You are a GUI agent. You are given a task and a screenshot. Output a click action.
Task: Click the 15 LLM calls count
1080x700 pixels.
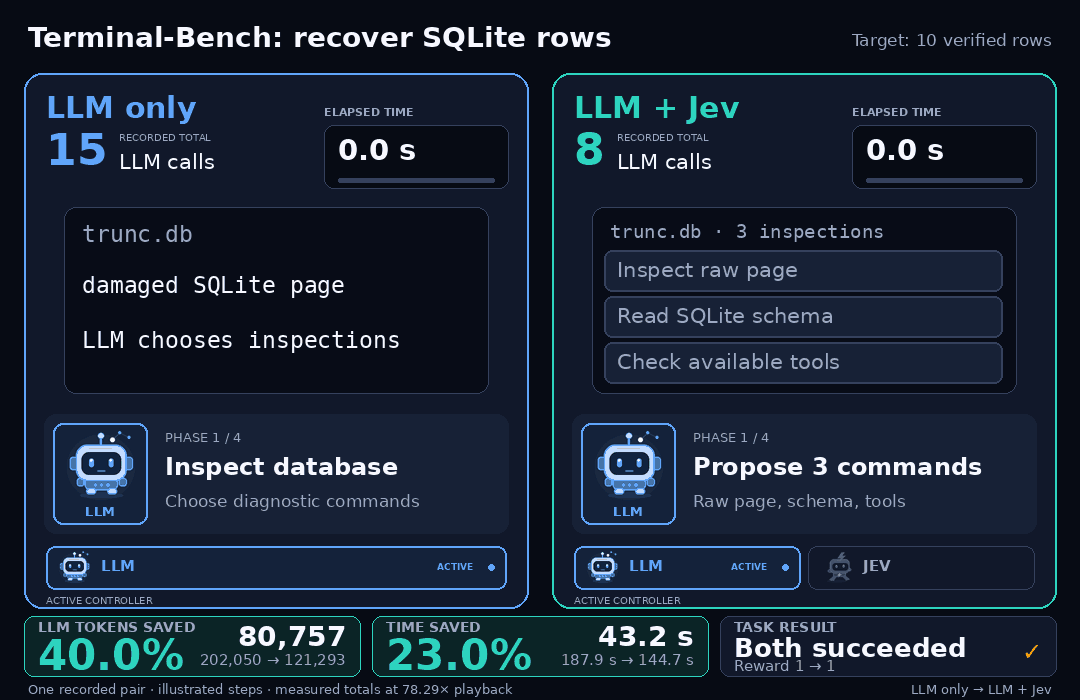pos(76,150)
